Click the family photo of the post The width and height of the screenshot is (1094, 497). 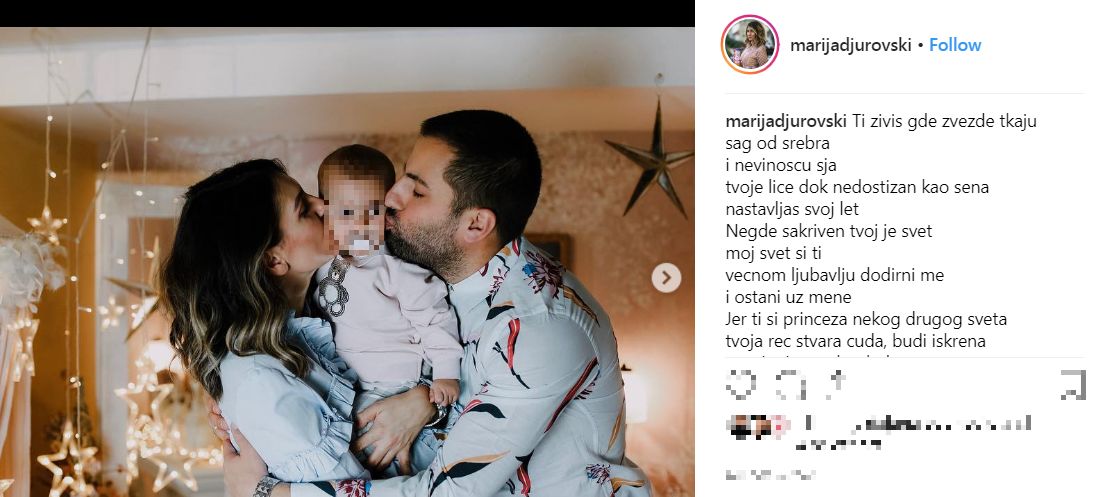(x=347, y=262)
